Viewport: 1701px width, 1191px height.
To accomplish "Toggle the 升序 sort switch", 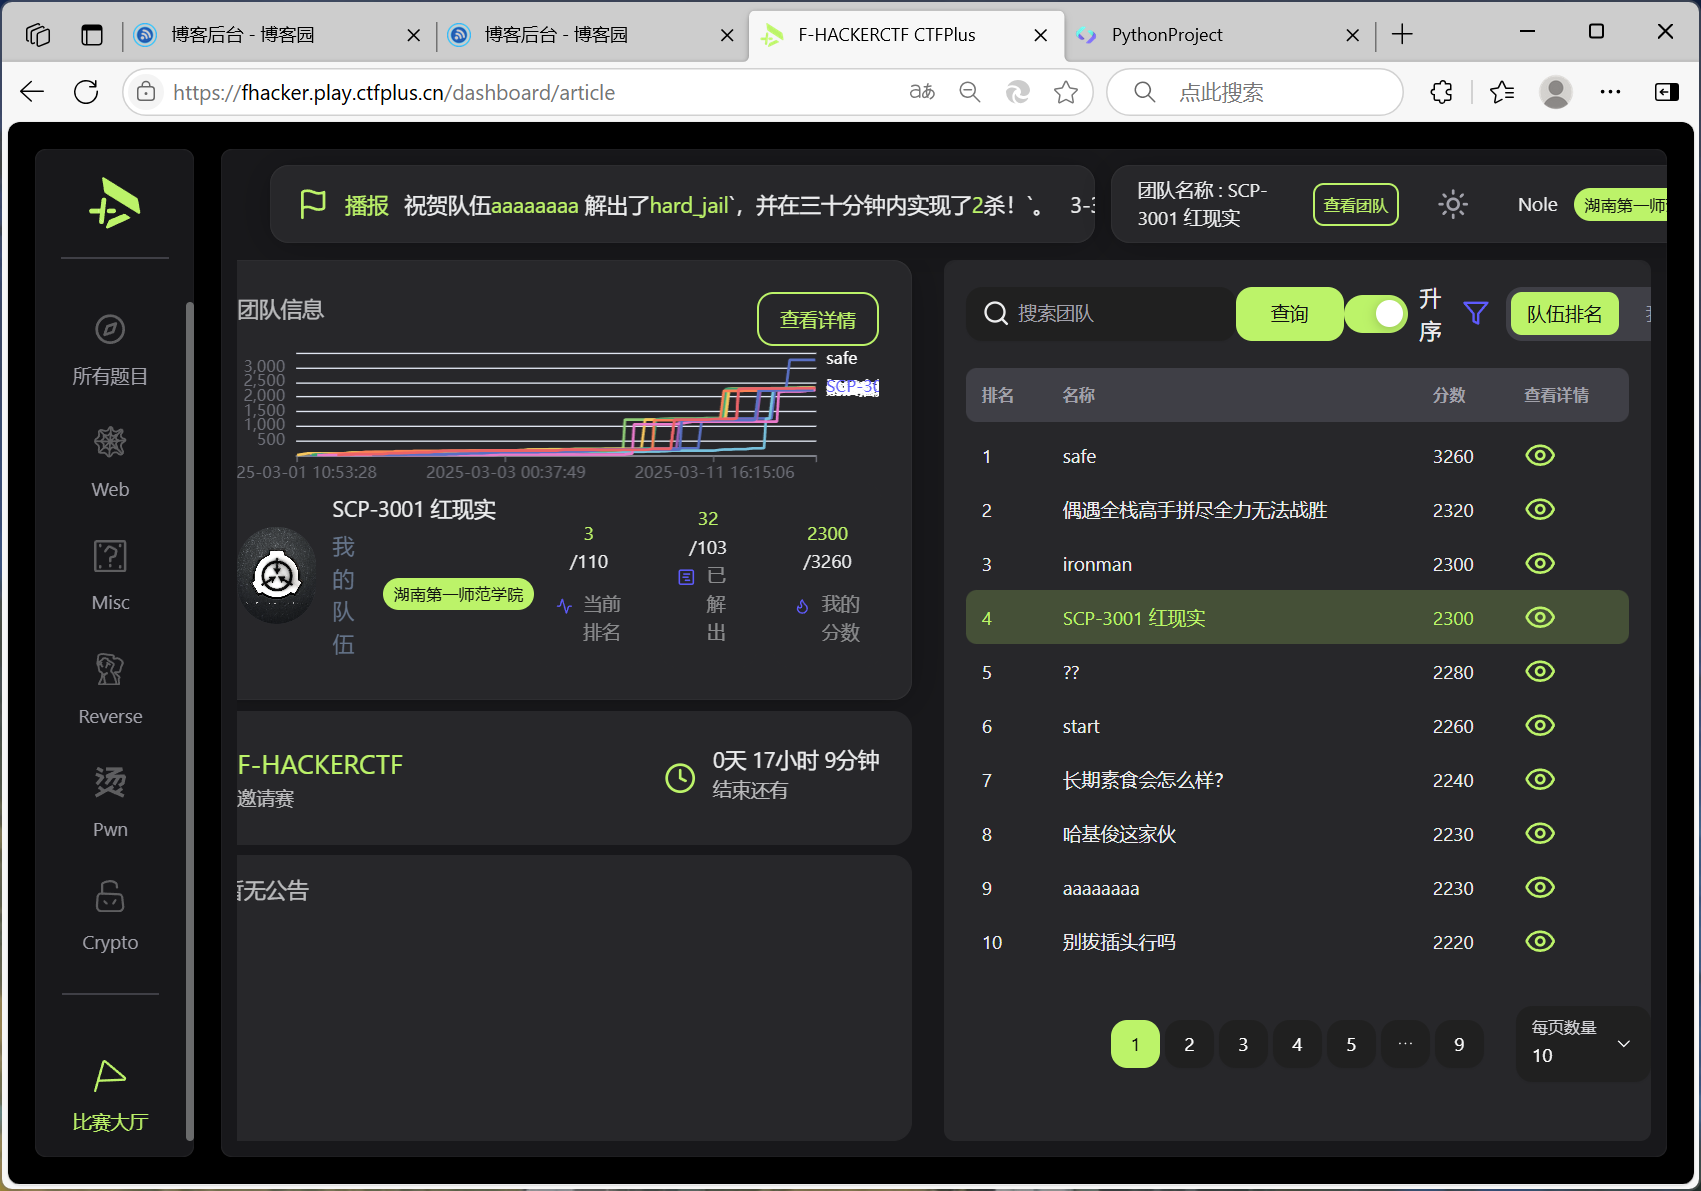I will 1376,314.
